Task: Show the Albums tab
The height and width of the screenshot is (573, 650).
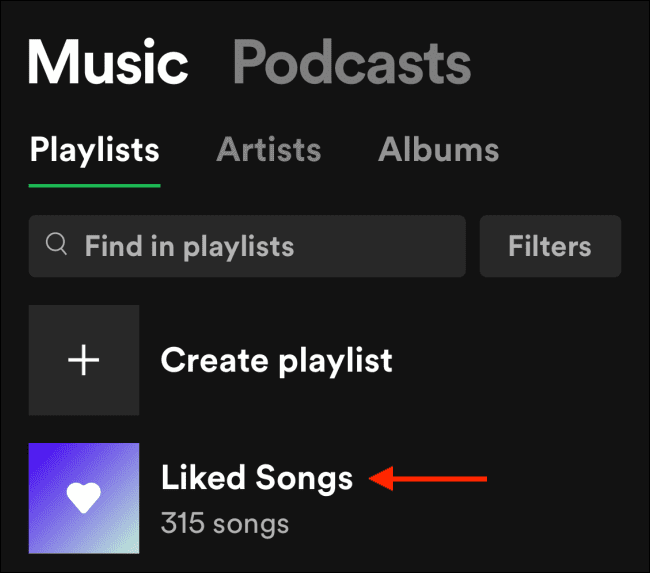Action: (438, 150)
